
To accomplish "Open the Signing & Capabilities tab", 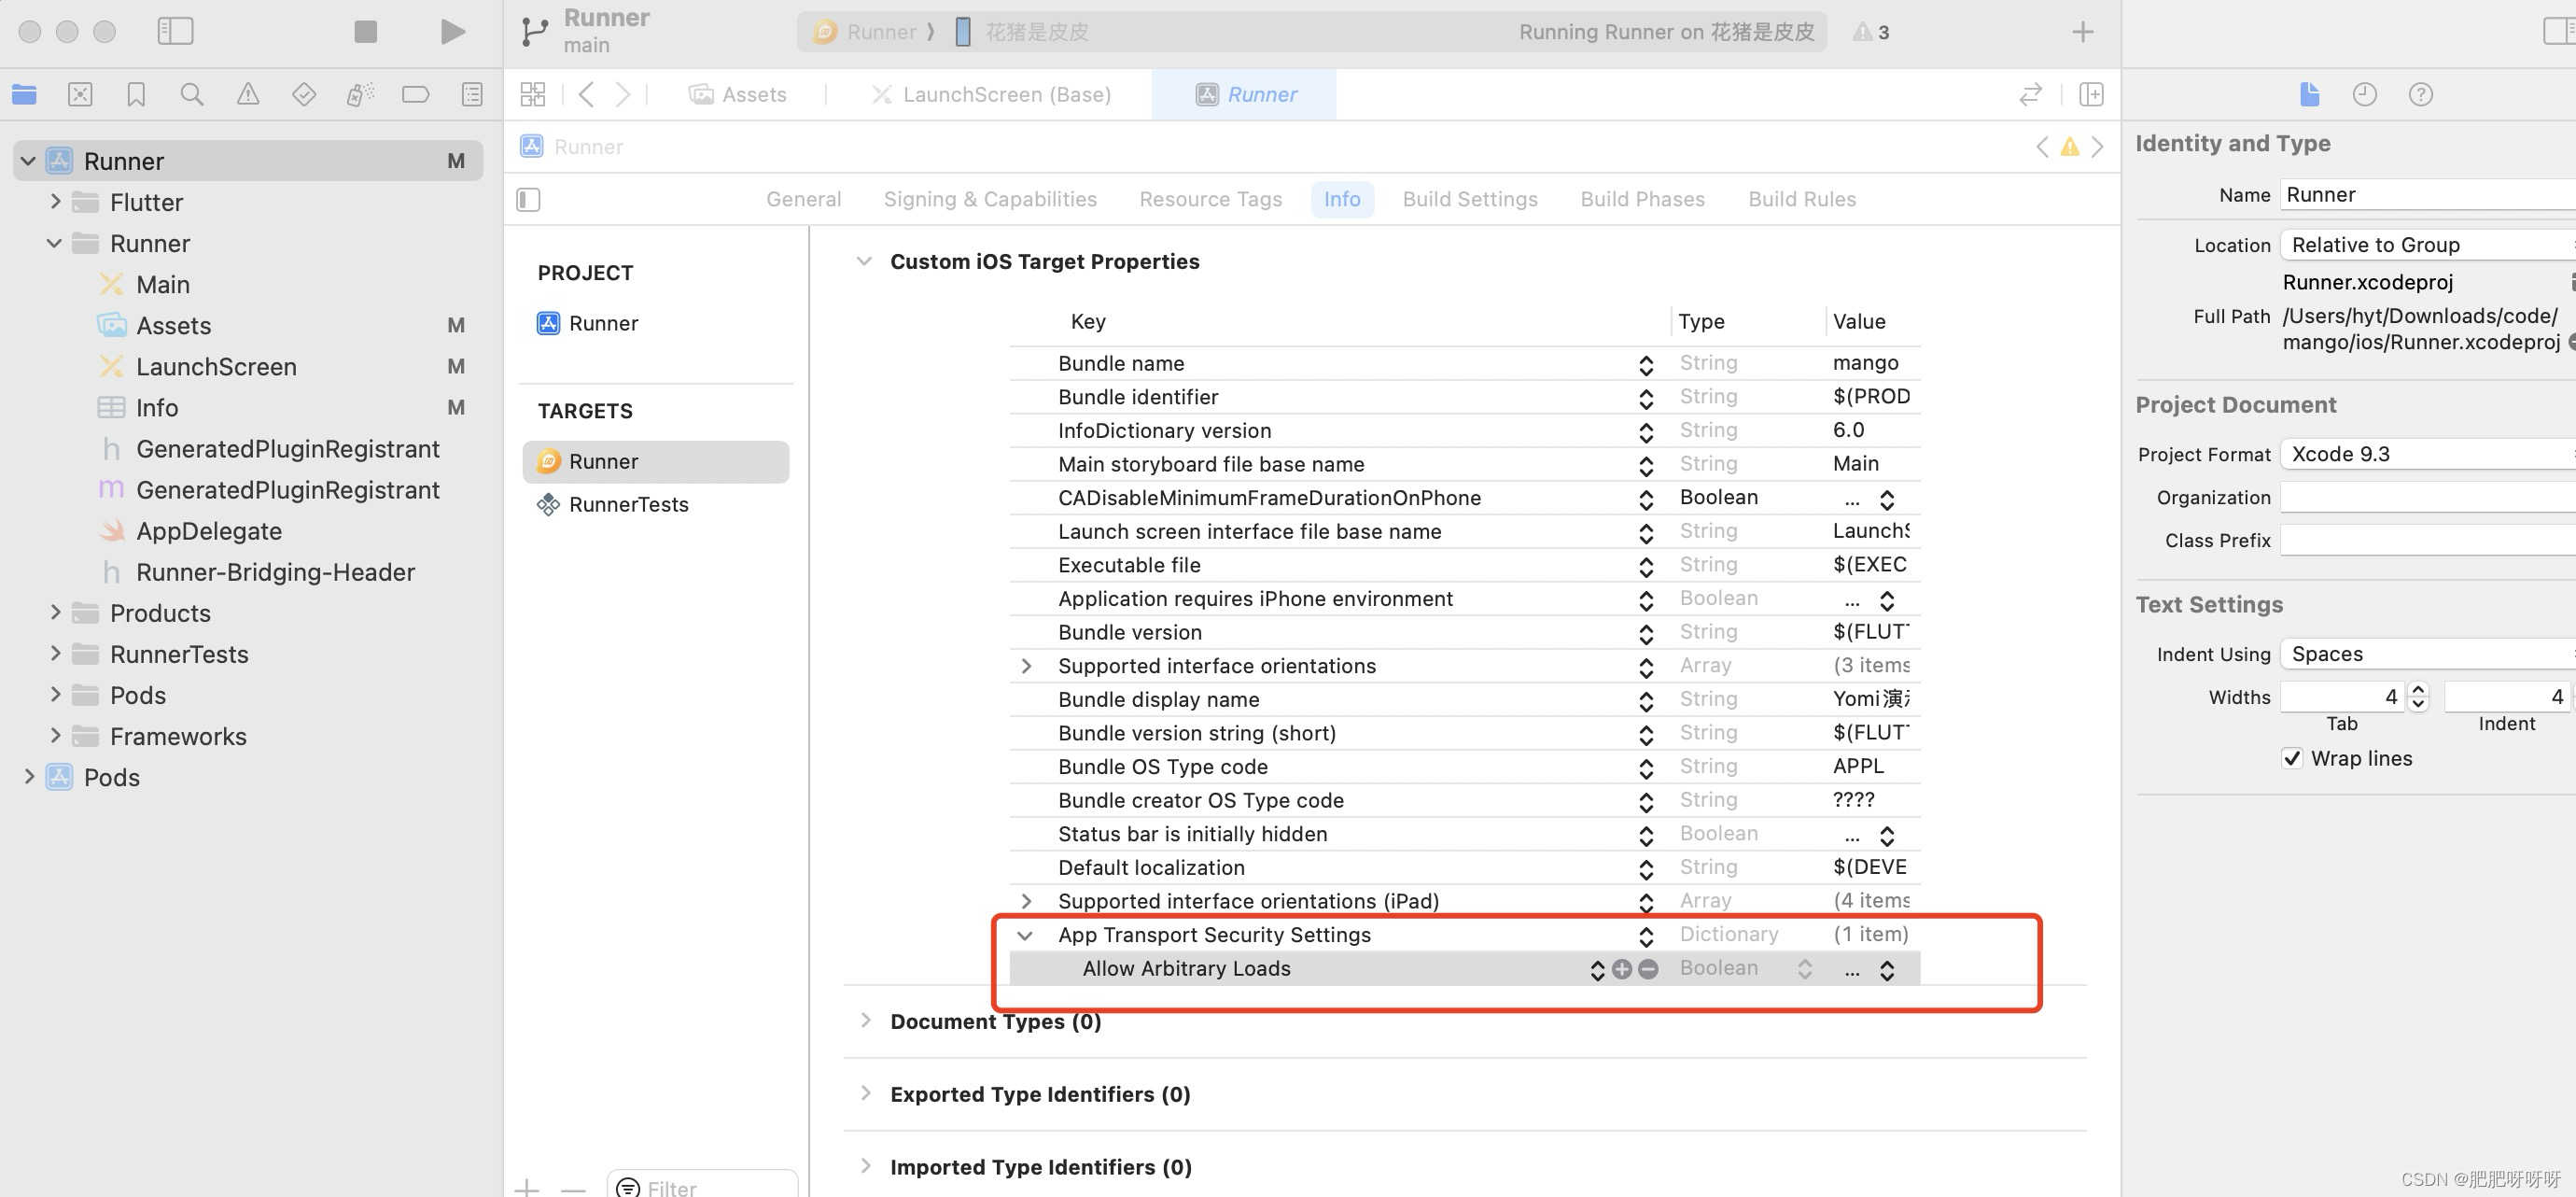I will pos(989,199).
